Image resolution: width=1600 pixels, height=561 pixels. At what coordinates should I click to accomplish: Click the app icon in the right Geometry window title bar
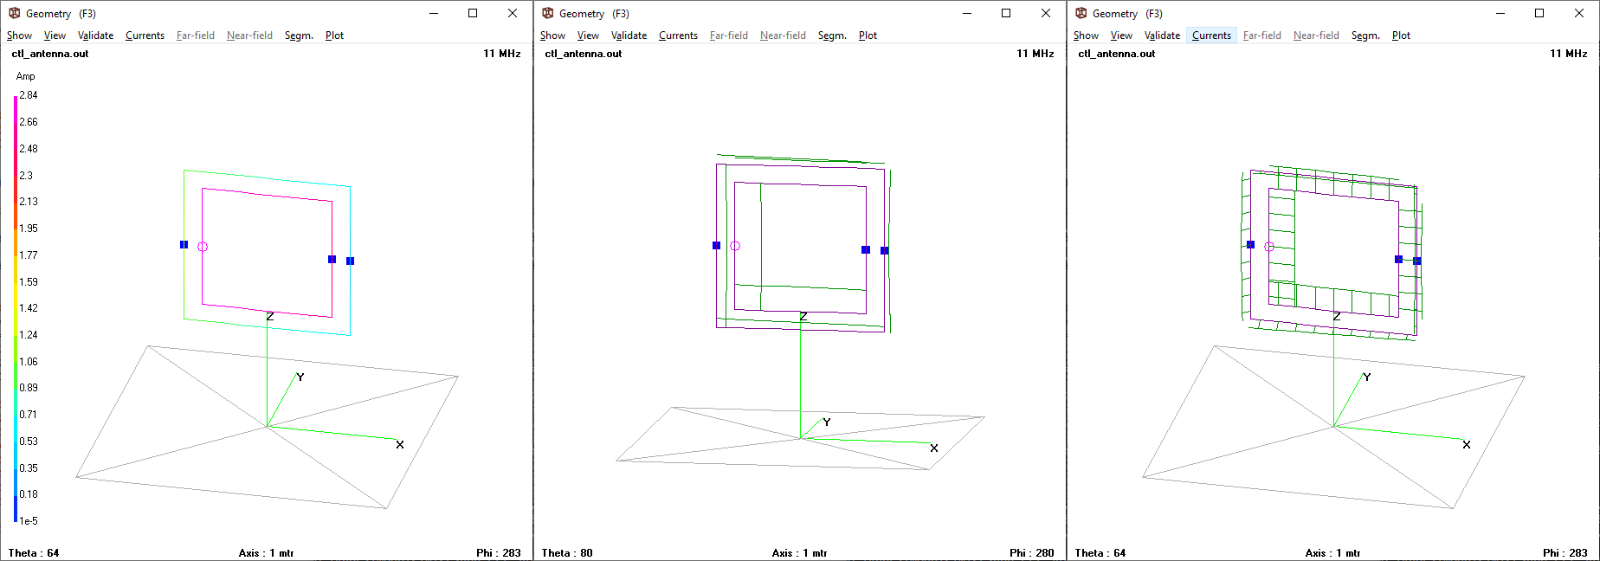point(1080,13)
